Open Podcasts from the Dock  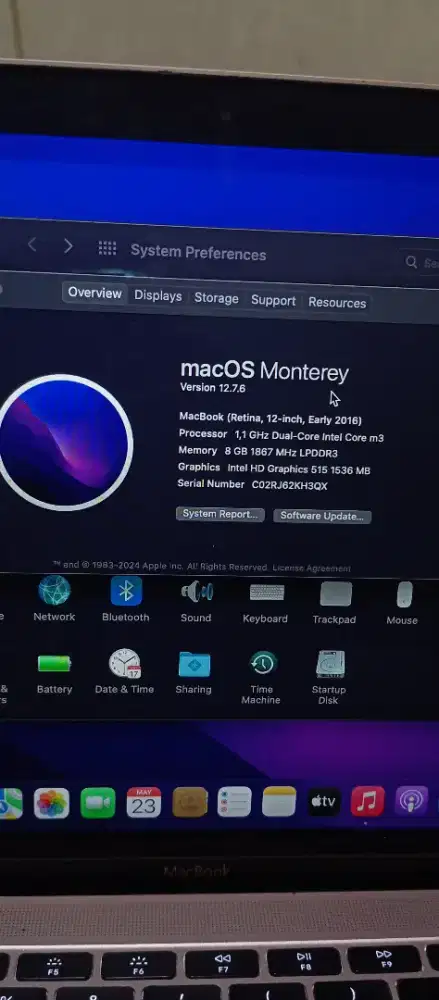(x=412, y=800)
